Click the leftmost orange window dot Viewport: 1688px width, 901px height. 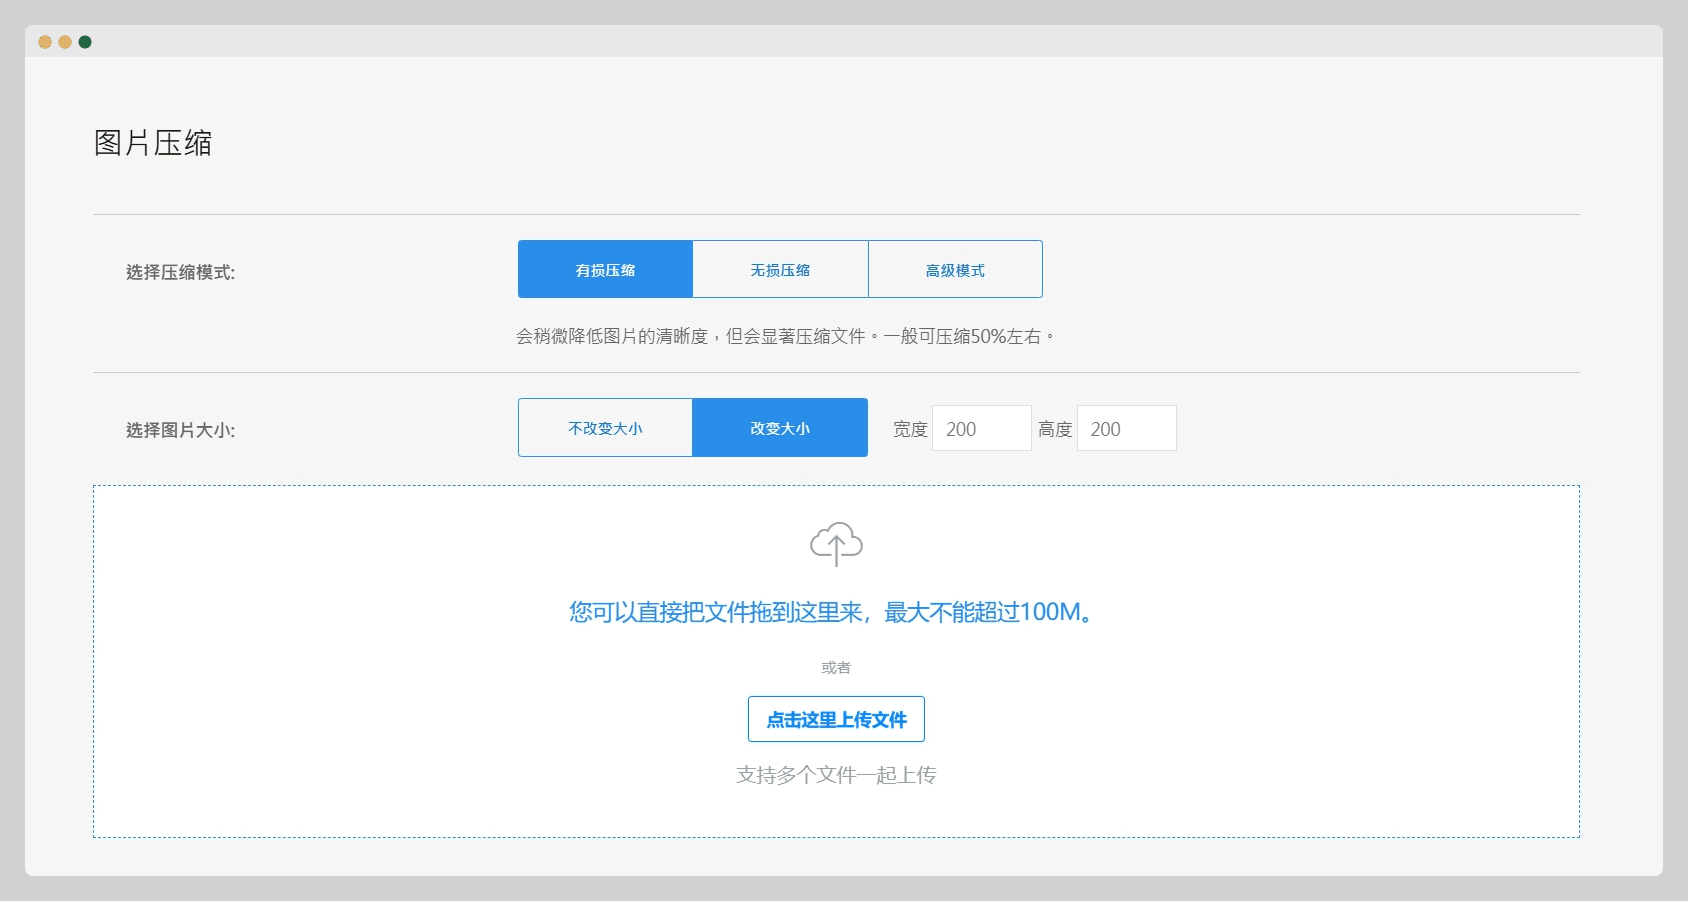(x=45, y=42)
